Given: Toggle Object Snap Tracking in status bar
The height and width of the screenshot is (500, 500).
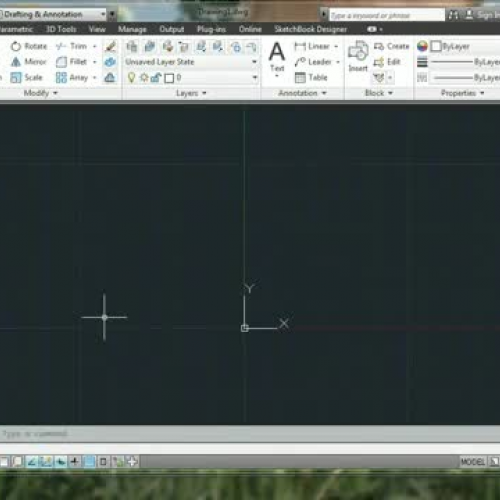Looking at the screenshot, I should [x=32, y=461].
